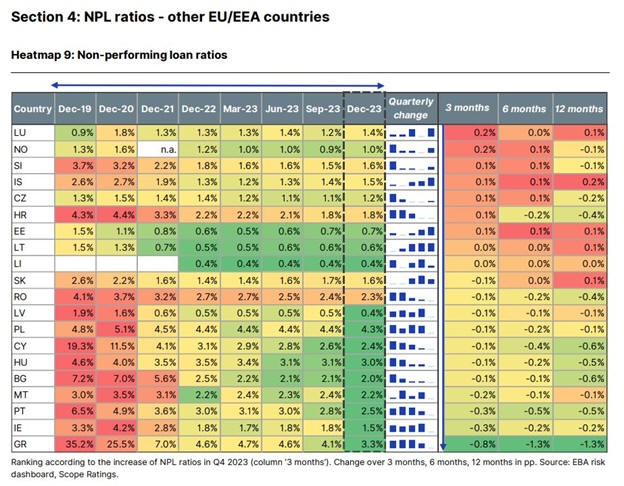Click the HR row quarterly change sparkline
The image size is (624, 486).
point(411,212)
